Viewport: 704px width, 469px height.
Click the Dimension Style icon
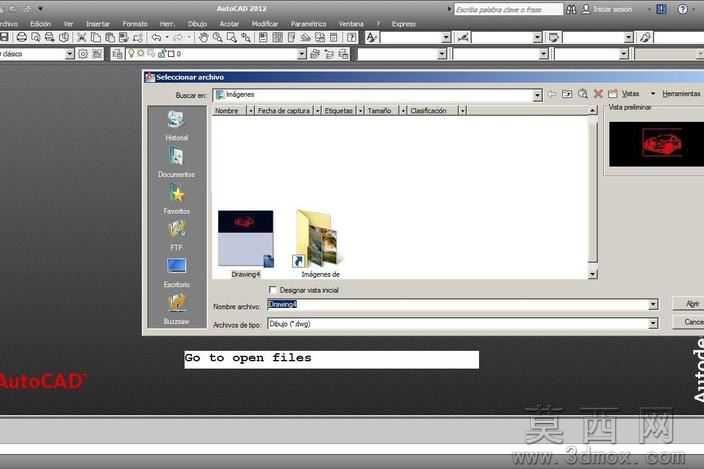[463, 37]
